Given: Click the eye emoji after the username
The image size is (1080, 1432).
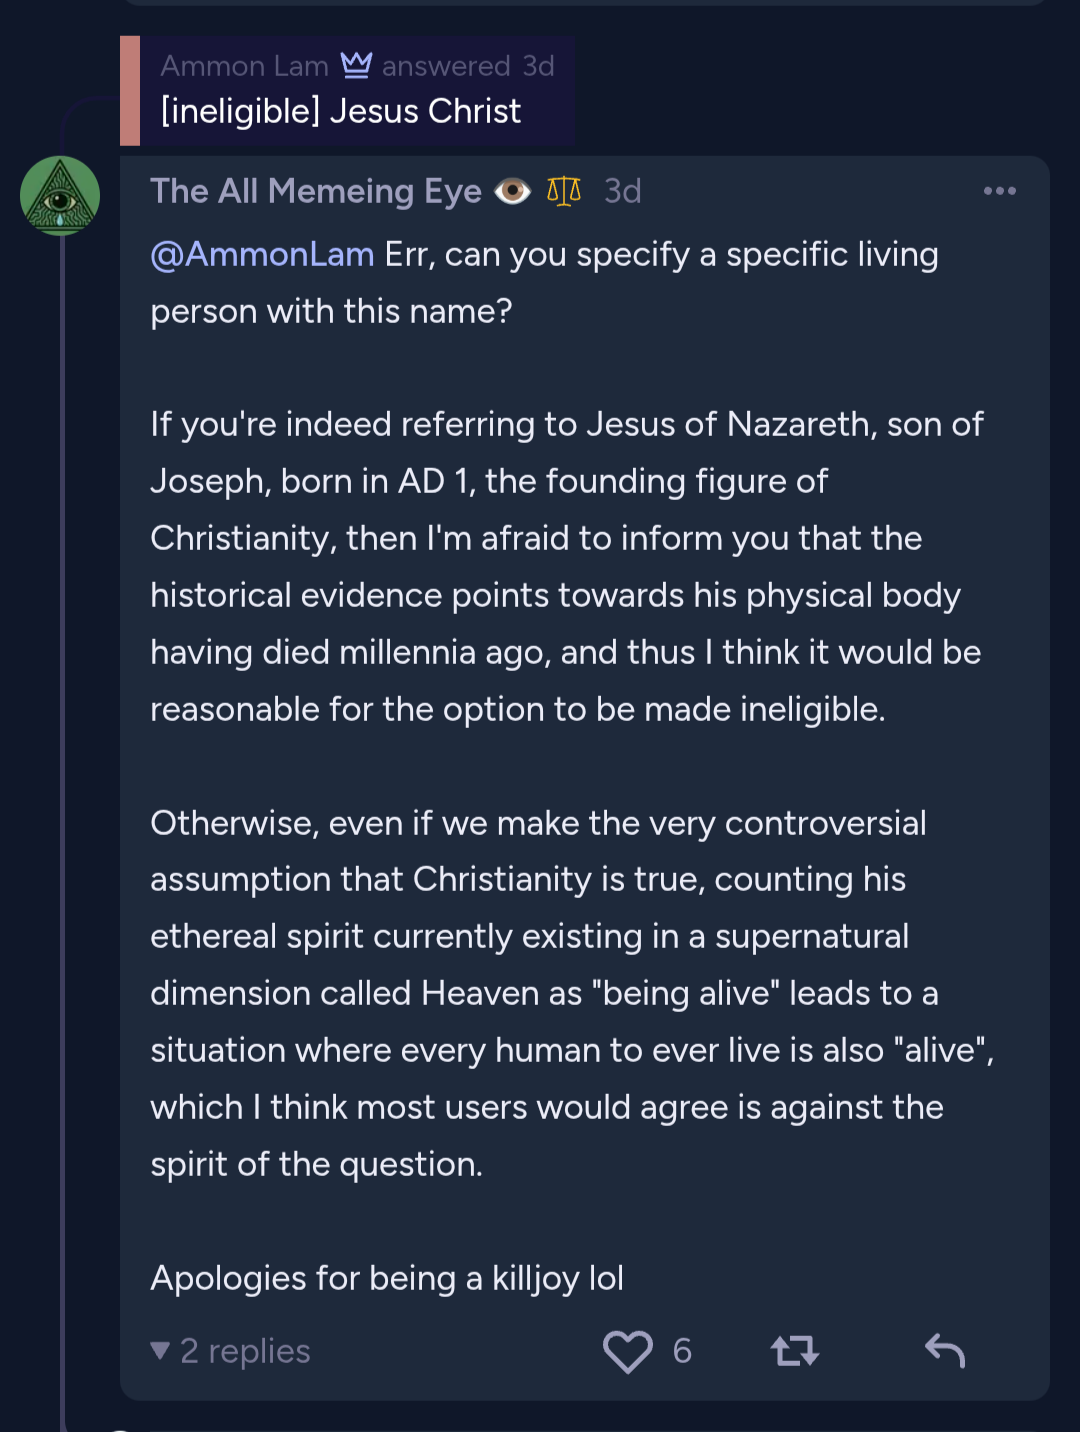Looking at the screenshot, I should click(x=513, y=191).
